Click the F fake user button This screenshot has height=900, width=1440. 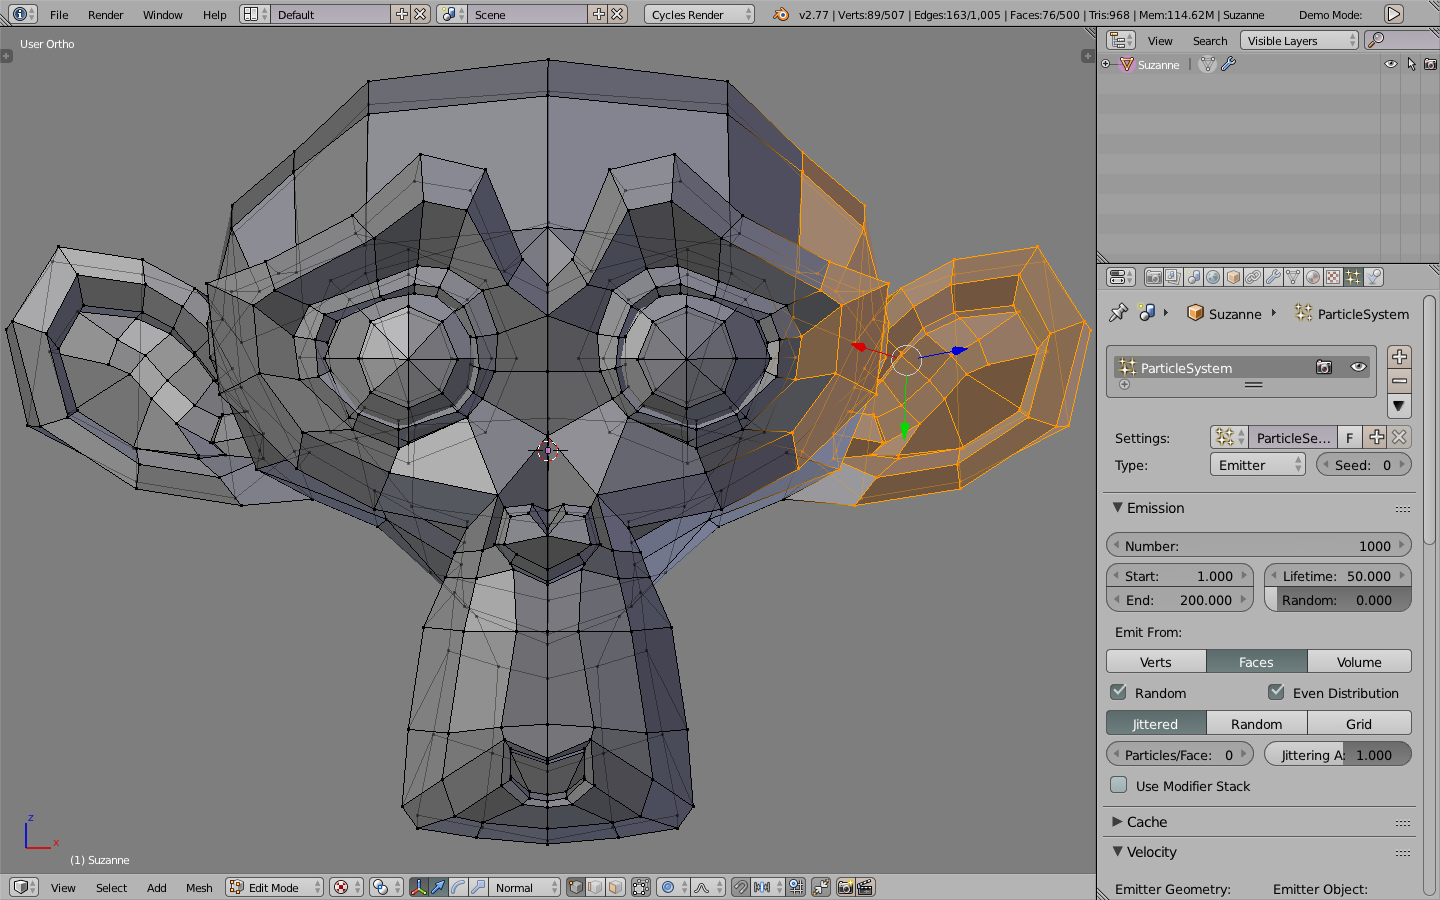pos(1349,437)
